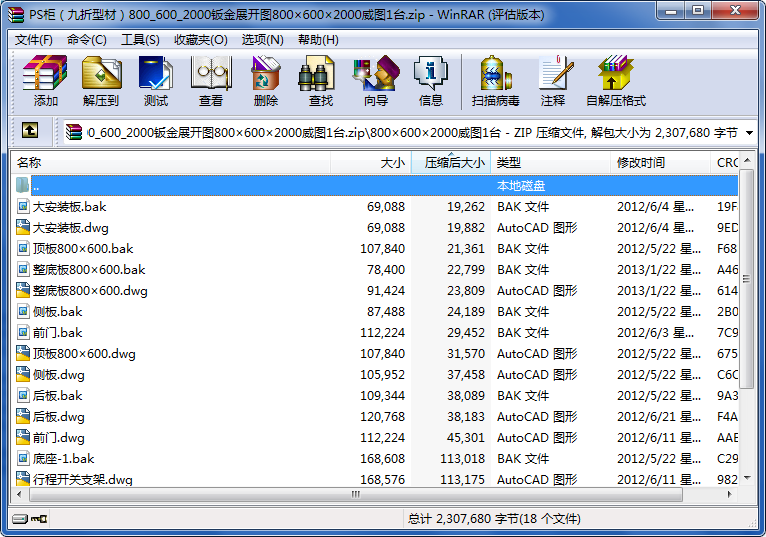This screenshot has width=766, height=537.
Task: Expand the address bar path dropdown
Action: (x=749, y=132)
